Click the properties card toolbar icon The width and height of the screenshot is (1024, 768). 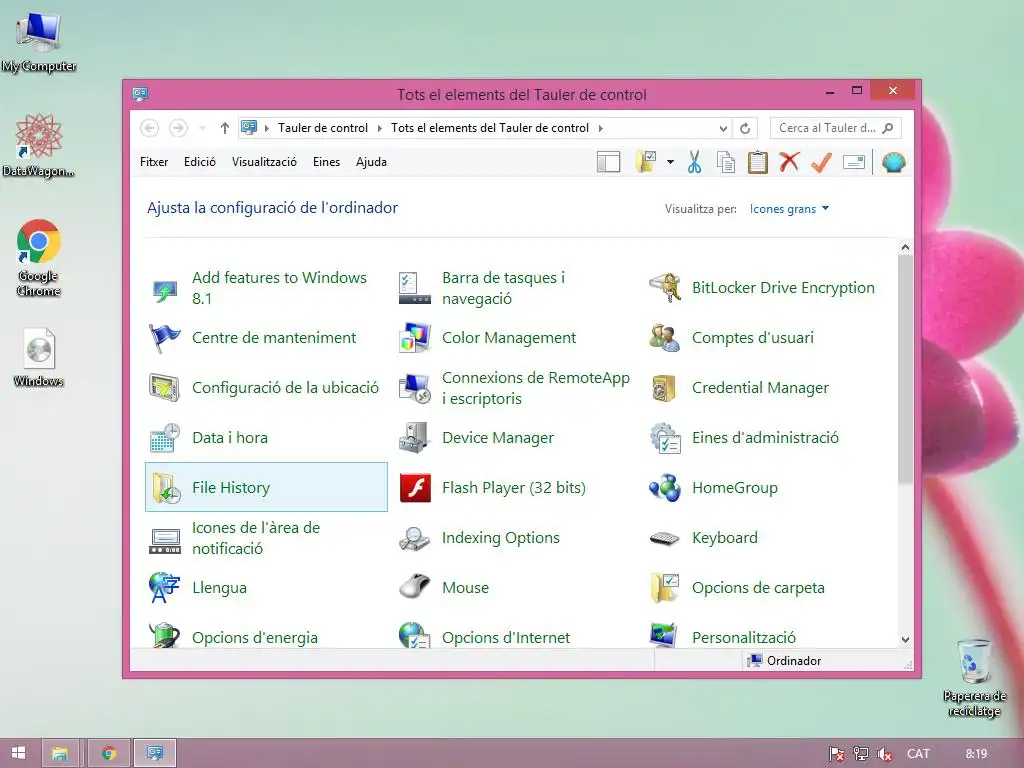point(854,162)
